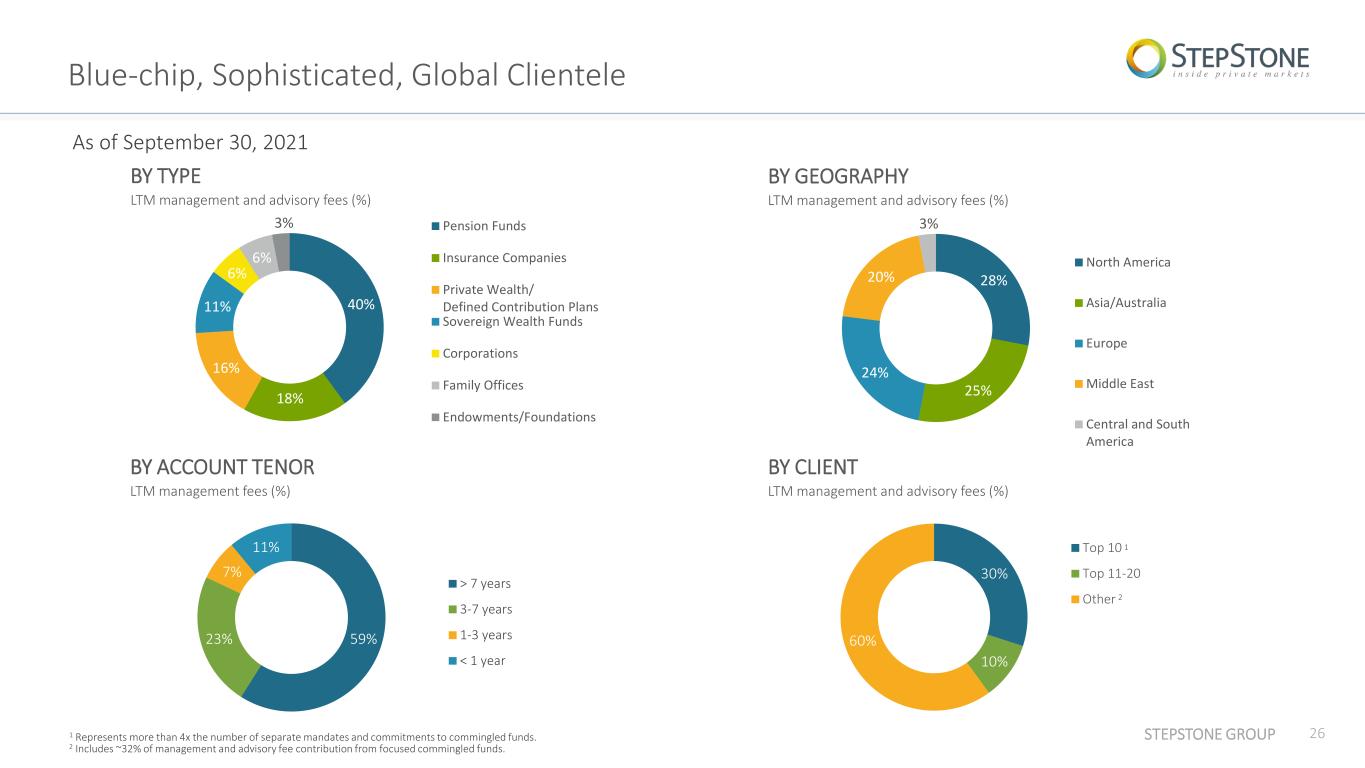Click the Pension Funds legend color square
Viewport: 1365px width, 768px height.
click(437, 226)
